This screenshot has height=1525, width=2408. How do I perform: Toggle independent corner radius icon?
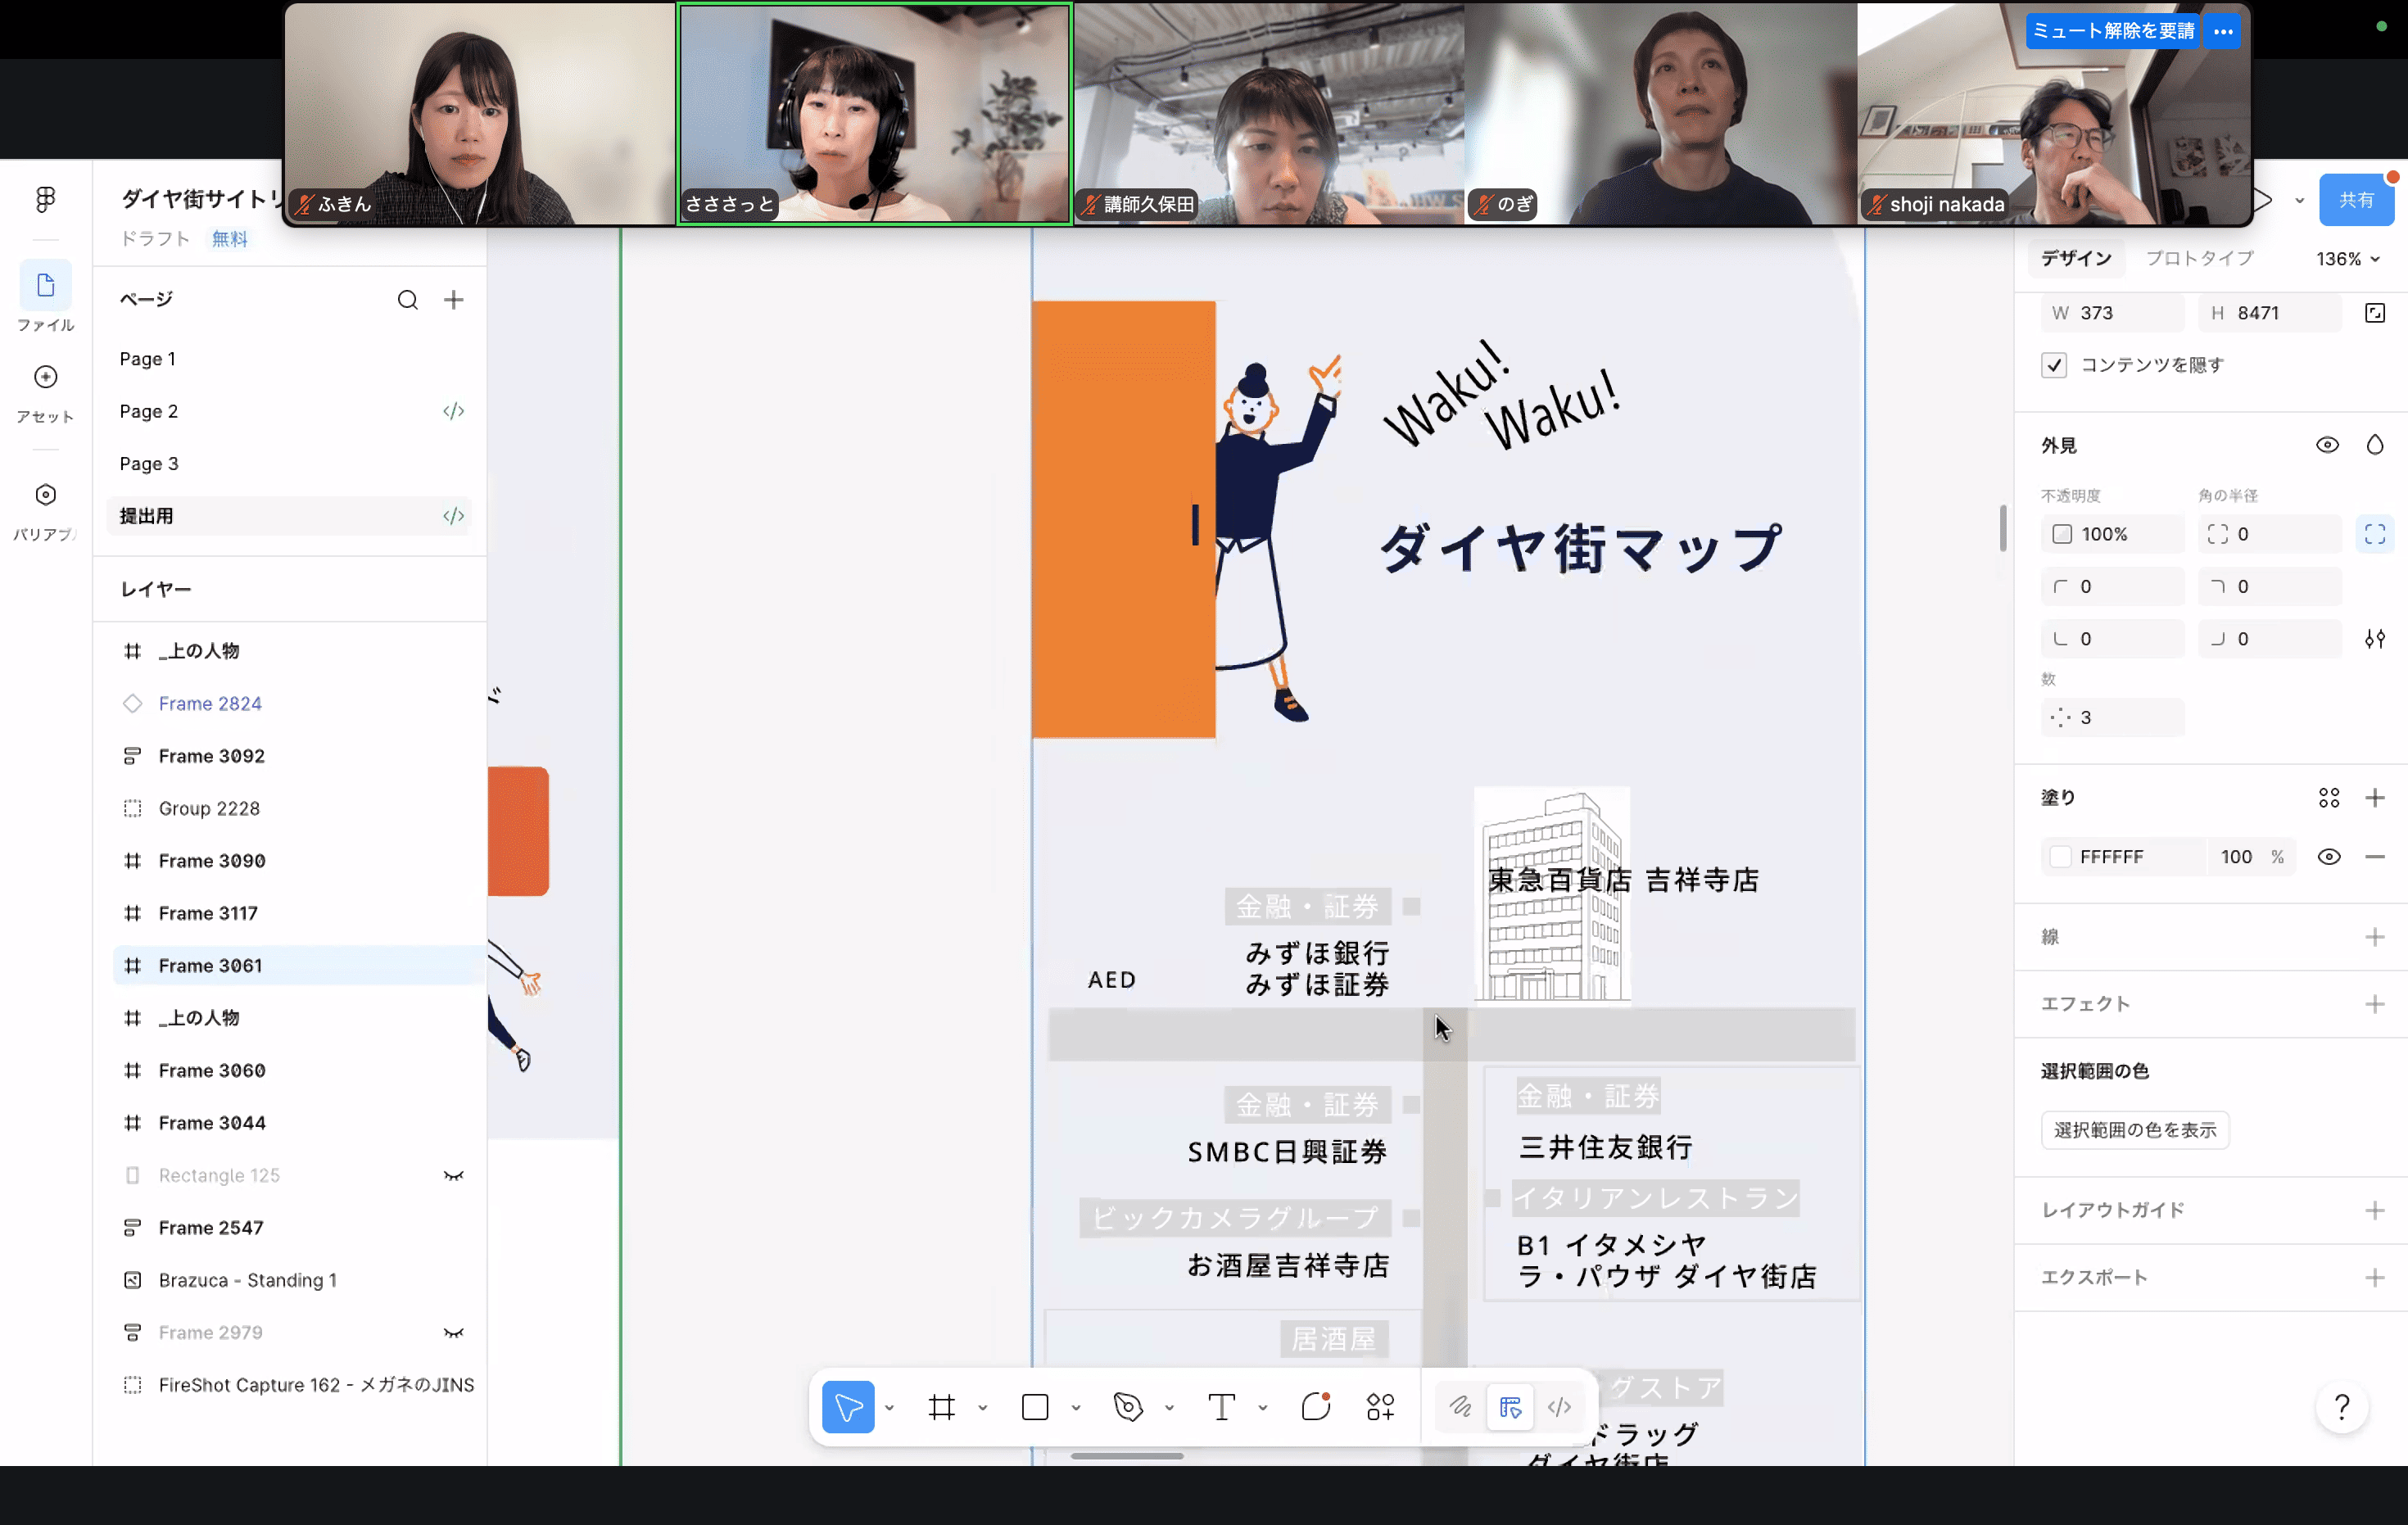(2375, 534)
